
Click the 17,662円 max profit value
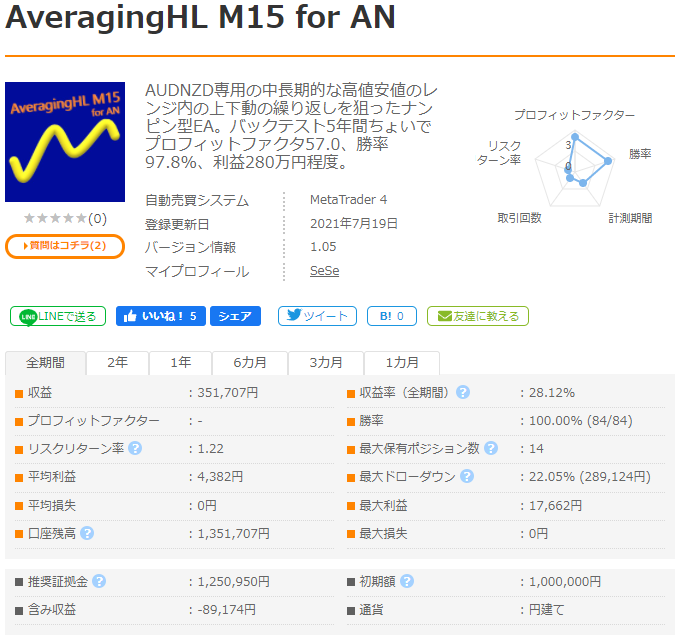556,505
